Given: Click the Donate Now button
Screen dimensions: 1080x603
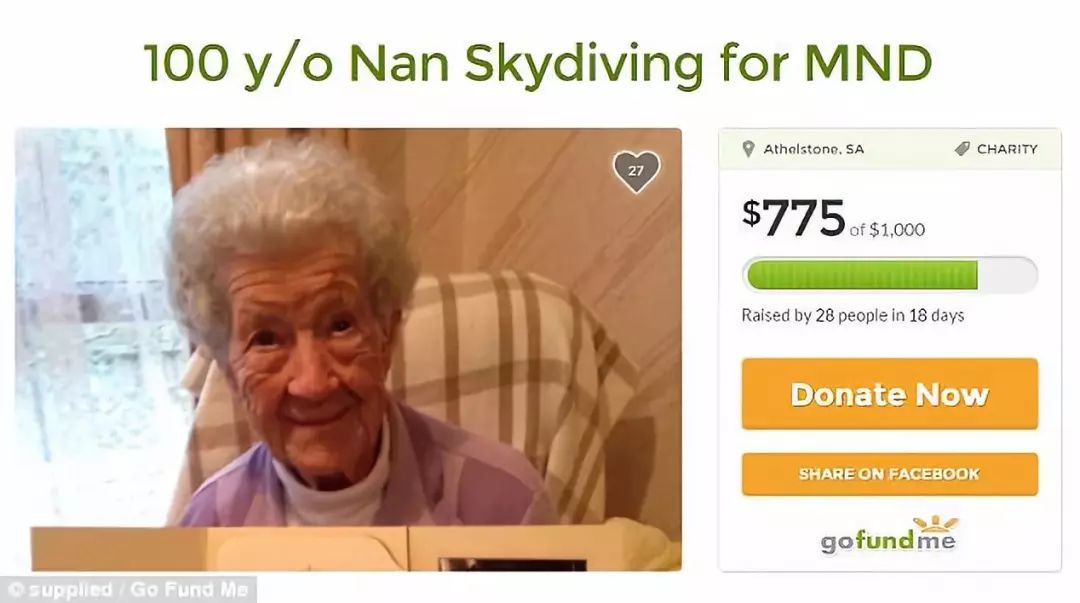Looking at the screenshot, I should click(x=889, y=394).
